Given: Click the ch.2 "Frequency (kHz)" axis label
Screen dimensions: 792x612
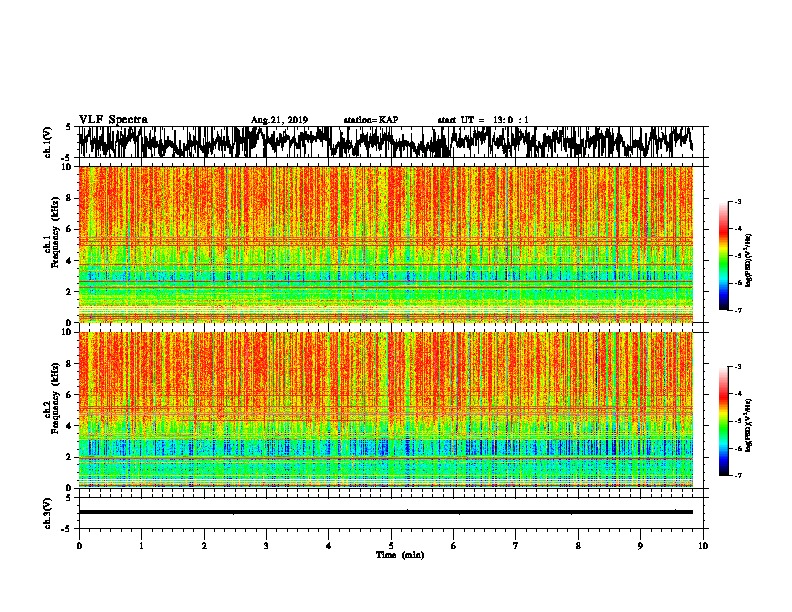Looking at the screenshot, I should click(55, 398).
